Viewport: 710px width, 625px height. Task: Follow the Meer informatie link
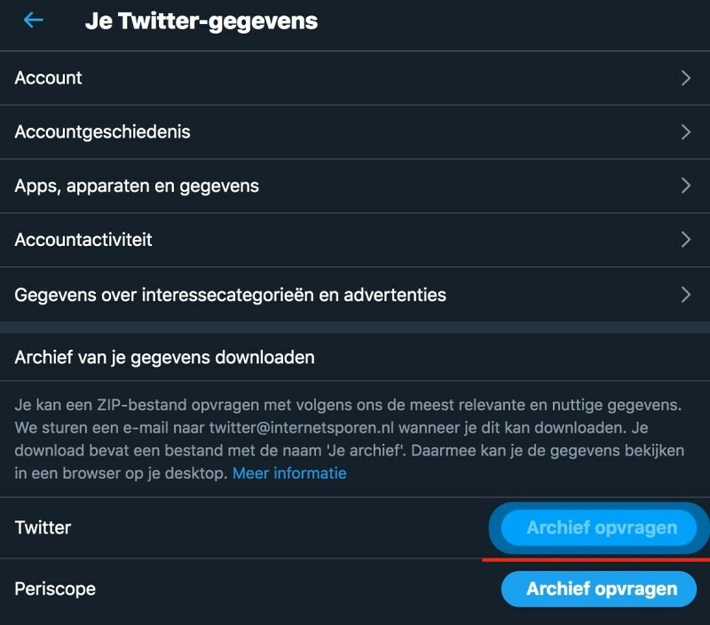pyautogui.click(x=289, y=473)
